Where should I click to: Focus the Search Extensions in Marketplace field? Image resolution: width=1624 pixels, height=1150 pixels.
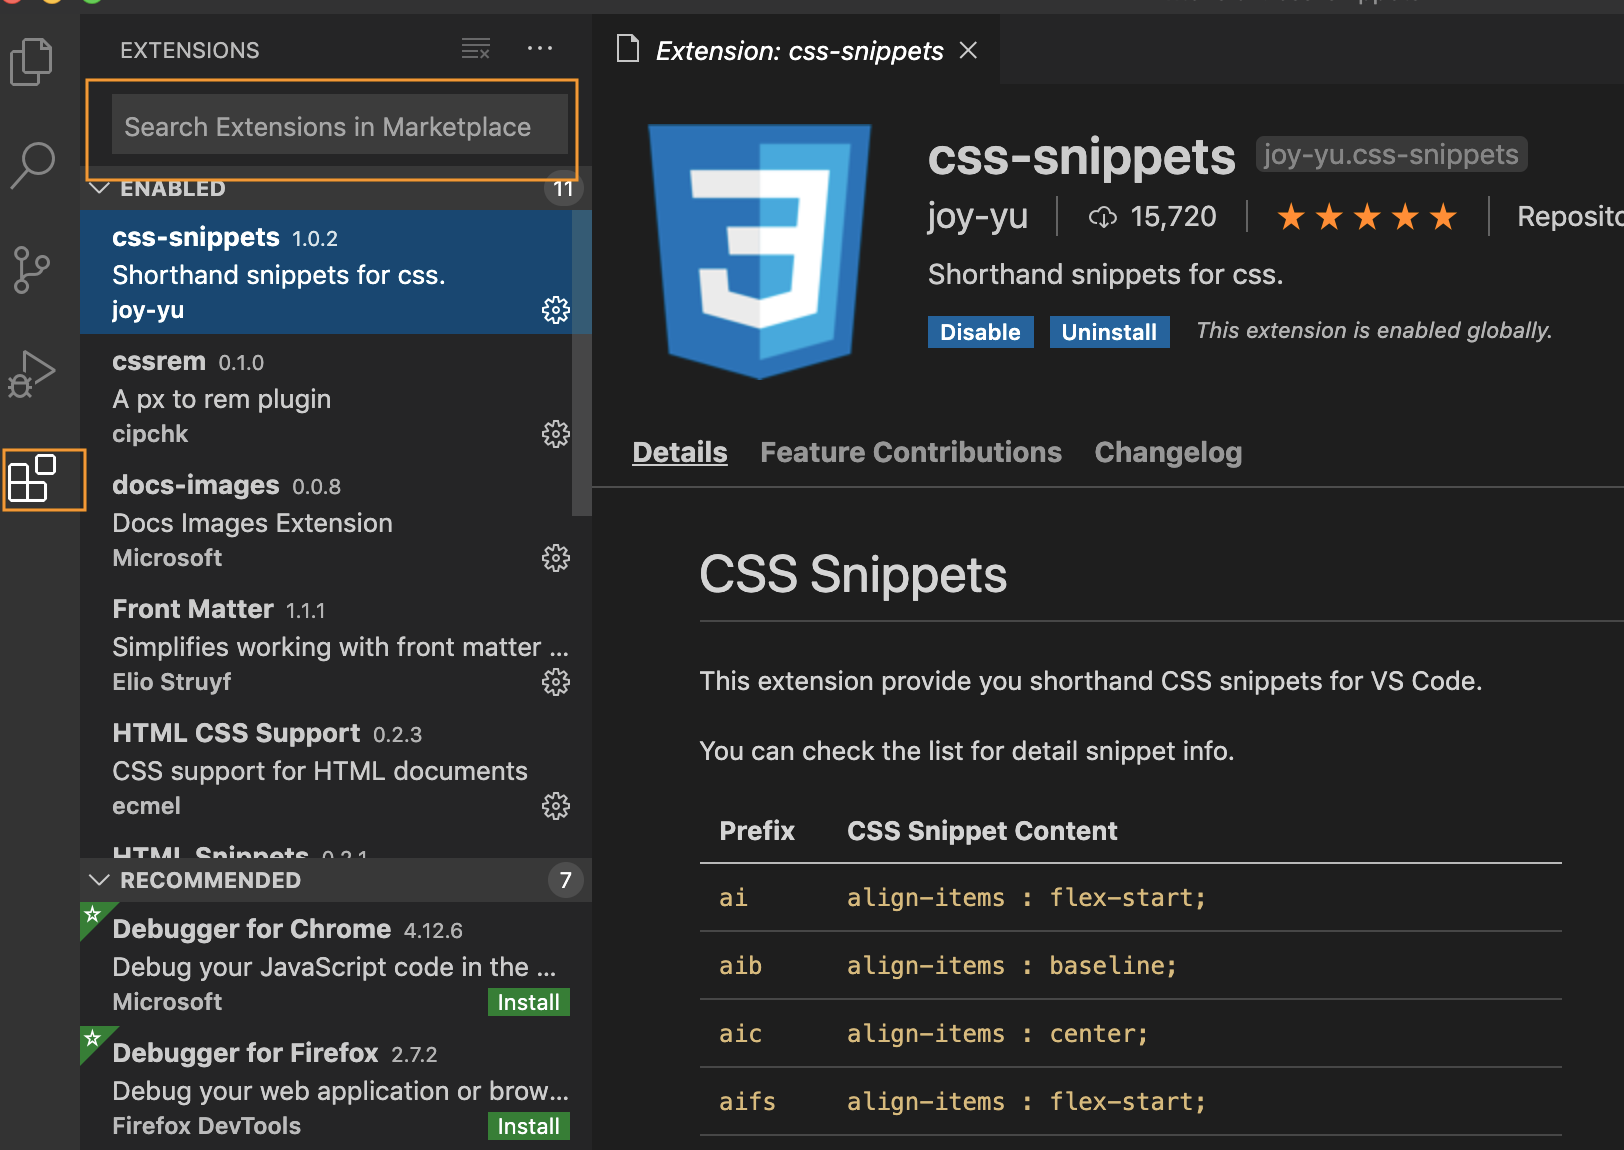(339, 127)
